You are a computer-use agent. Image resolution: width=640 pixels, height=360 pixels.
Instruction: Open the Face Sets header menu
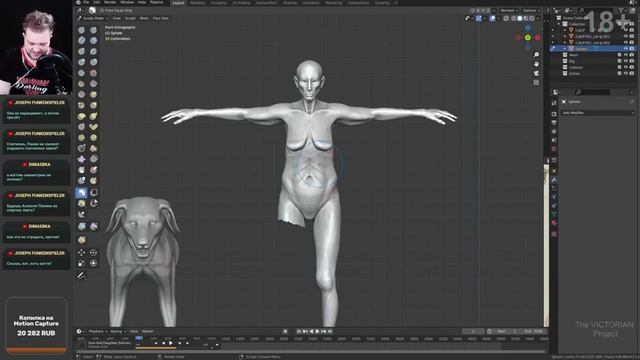[160, 18]
